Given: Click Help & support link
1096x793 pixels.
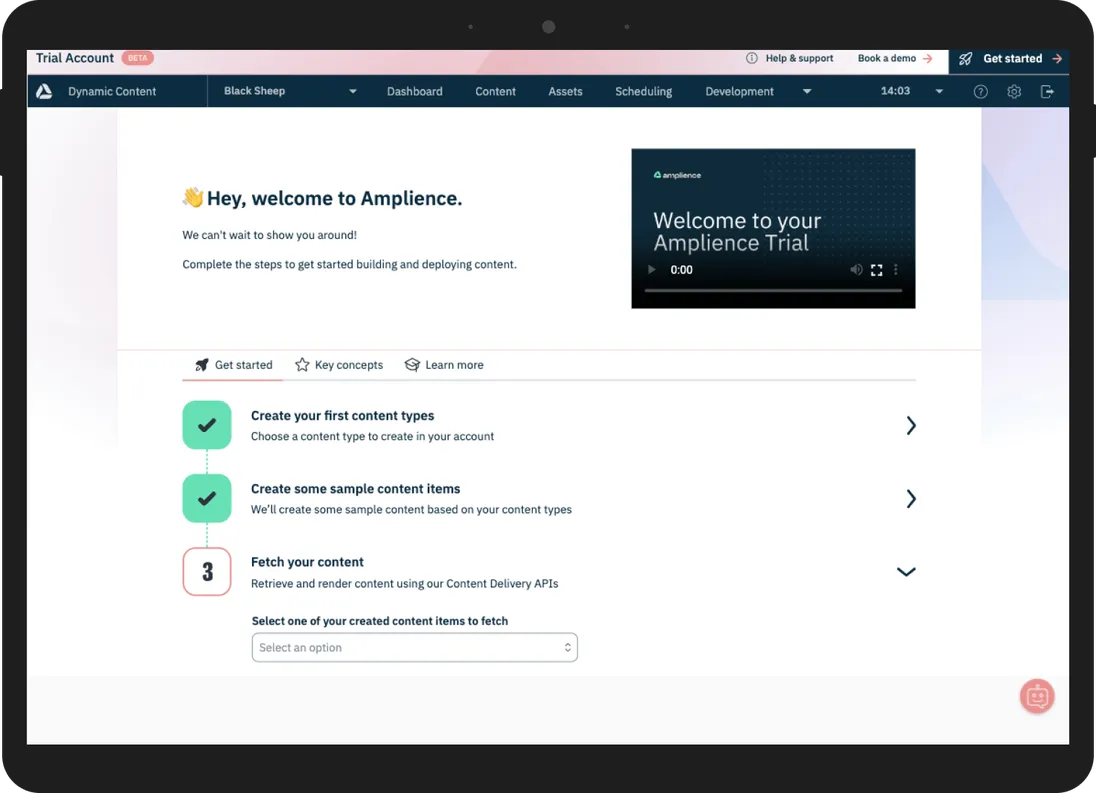Looking at the screenshot, I should click(x=799, y=59).
